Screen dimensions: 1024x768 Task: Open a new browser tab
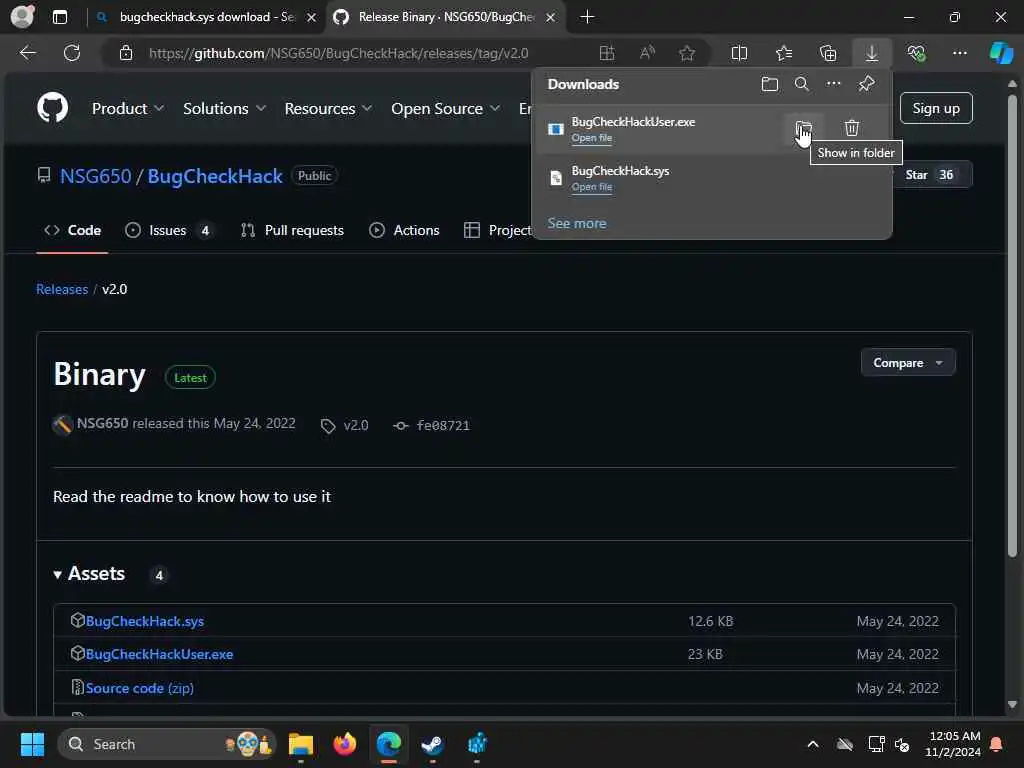click(x=587, y=17)
